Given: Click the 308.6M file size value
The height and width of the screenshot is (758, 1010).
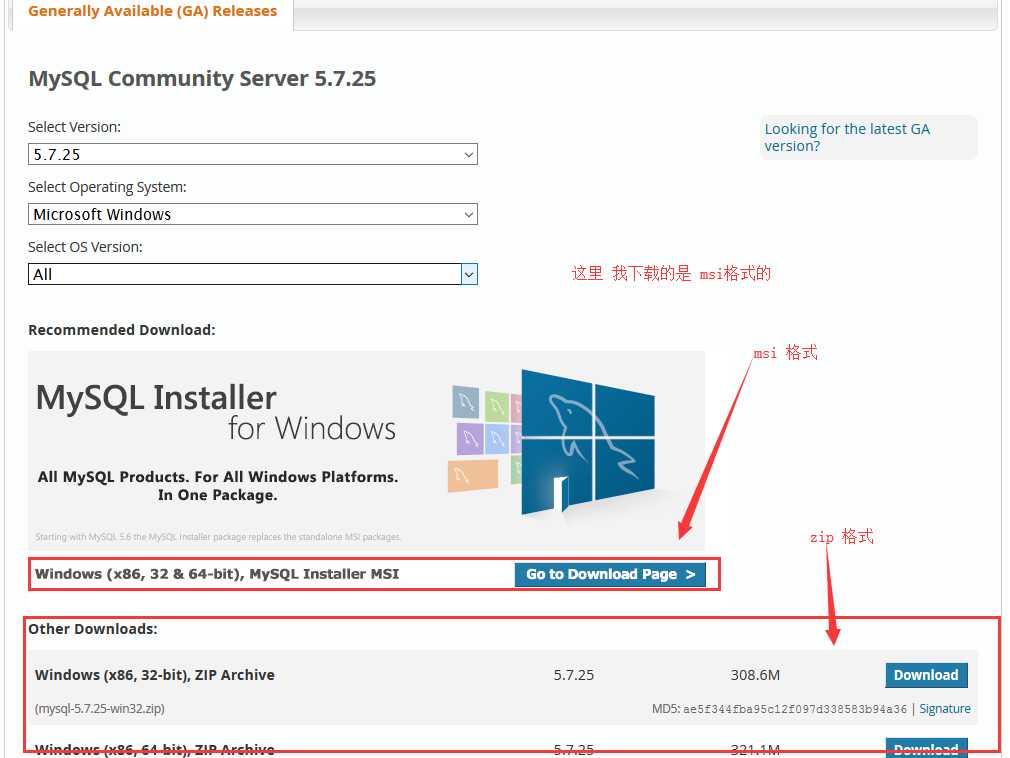Looking at the screenshot, I should (x=755, y=675).
